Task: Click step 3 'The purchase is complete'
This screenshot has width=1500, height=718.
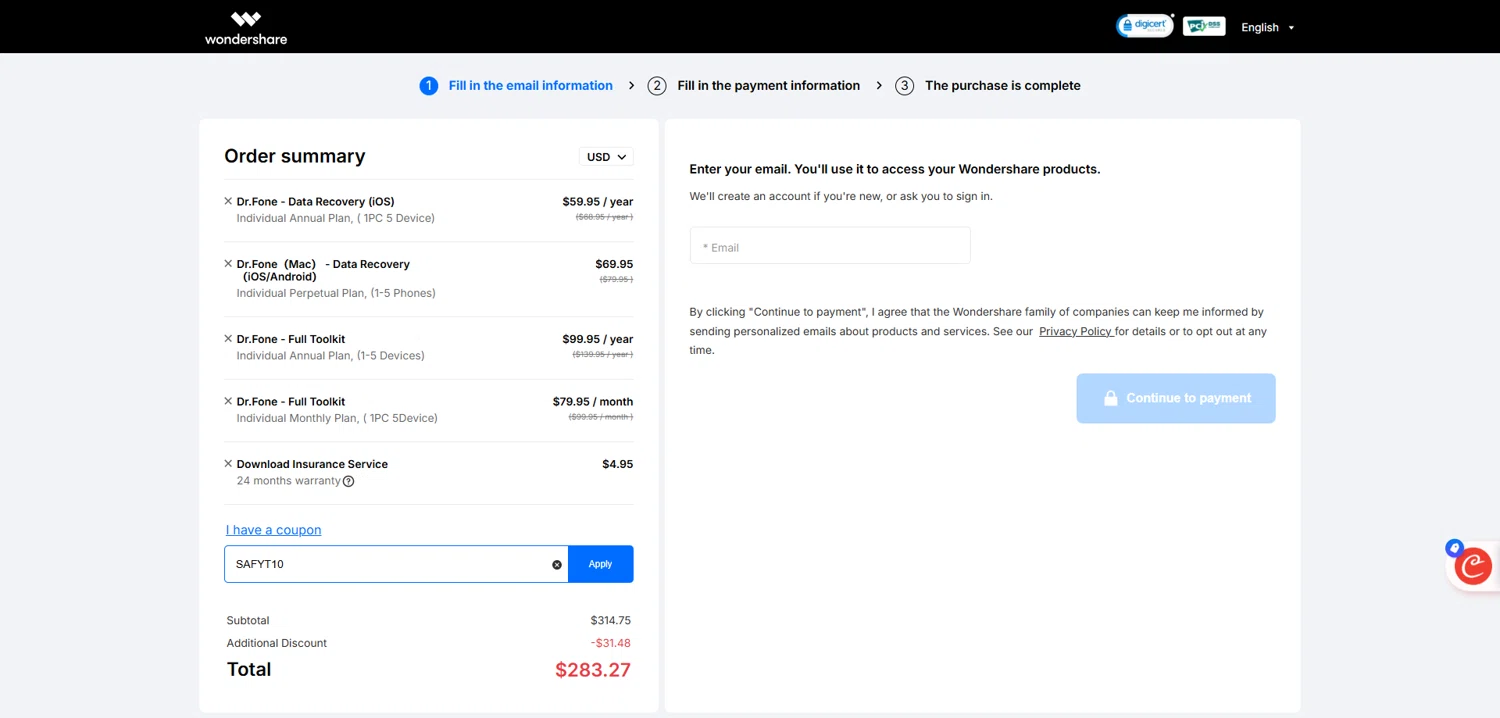Action: pos(988,86)
